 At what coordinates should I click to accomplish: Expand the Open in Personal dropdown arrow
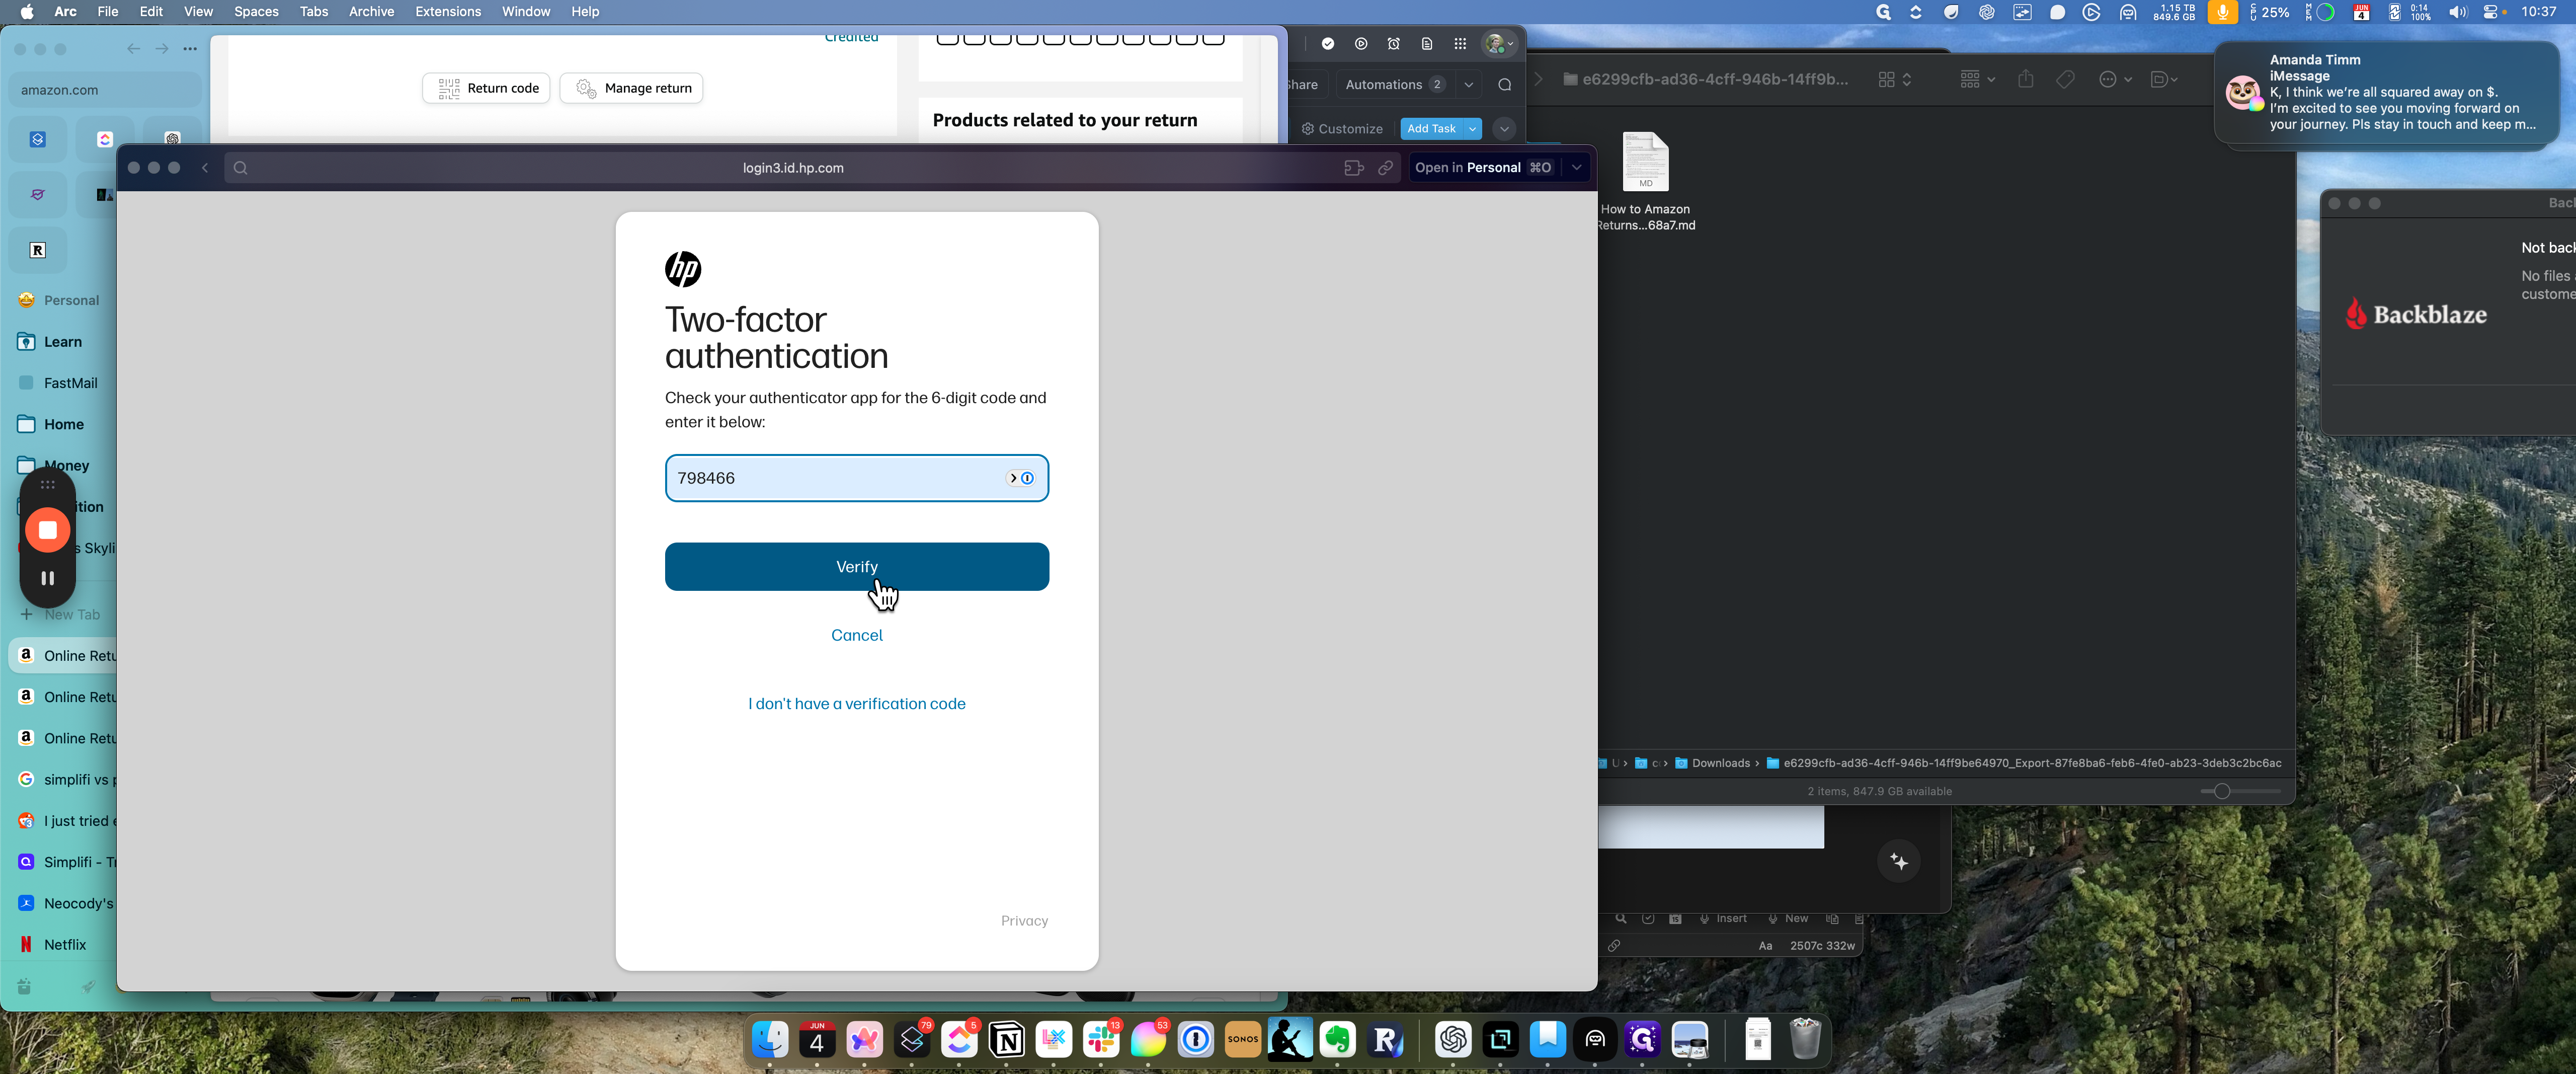coord(1576,168)
